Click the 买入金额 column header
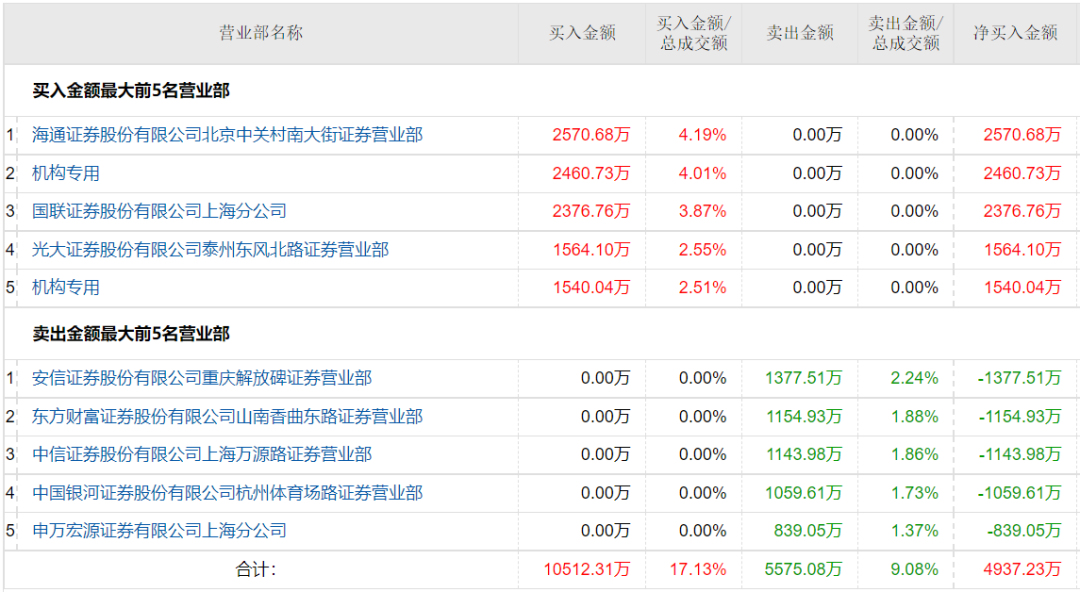Screen dimensions: 1080x592 point(582,33)
